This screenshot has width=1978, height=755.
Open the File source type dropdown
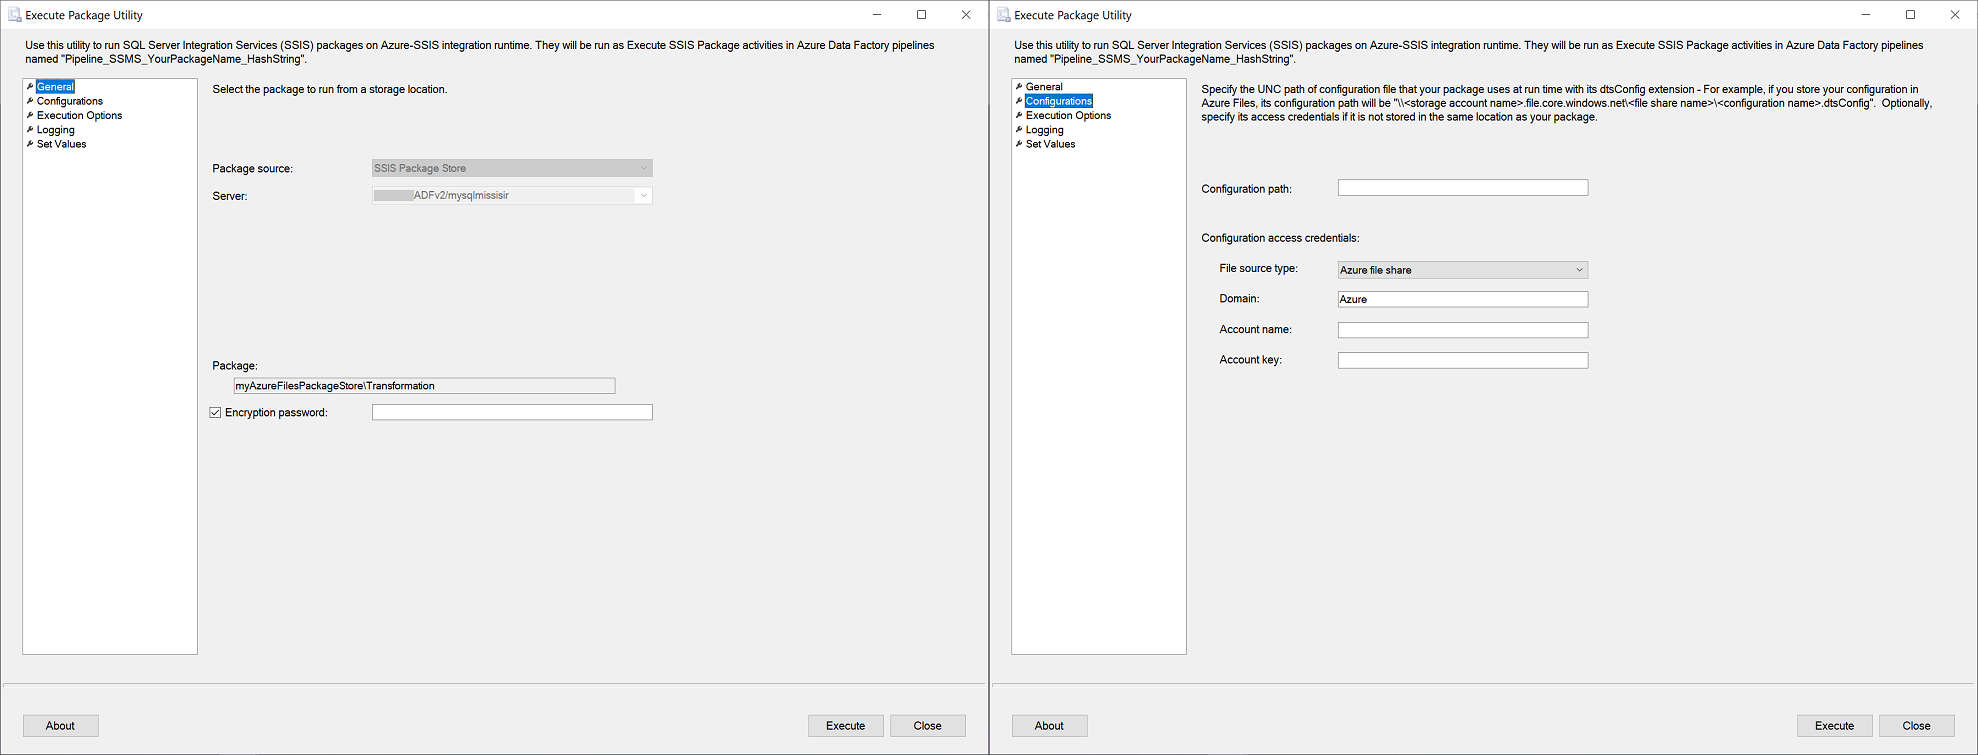(x=1463, y=270)
